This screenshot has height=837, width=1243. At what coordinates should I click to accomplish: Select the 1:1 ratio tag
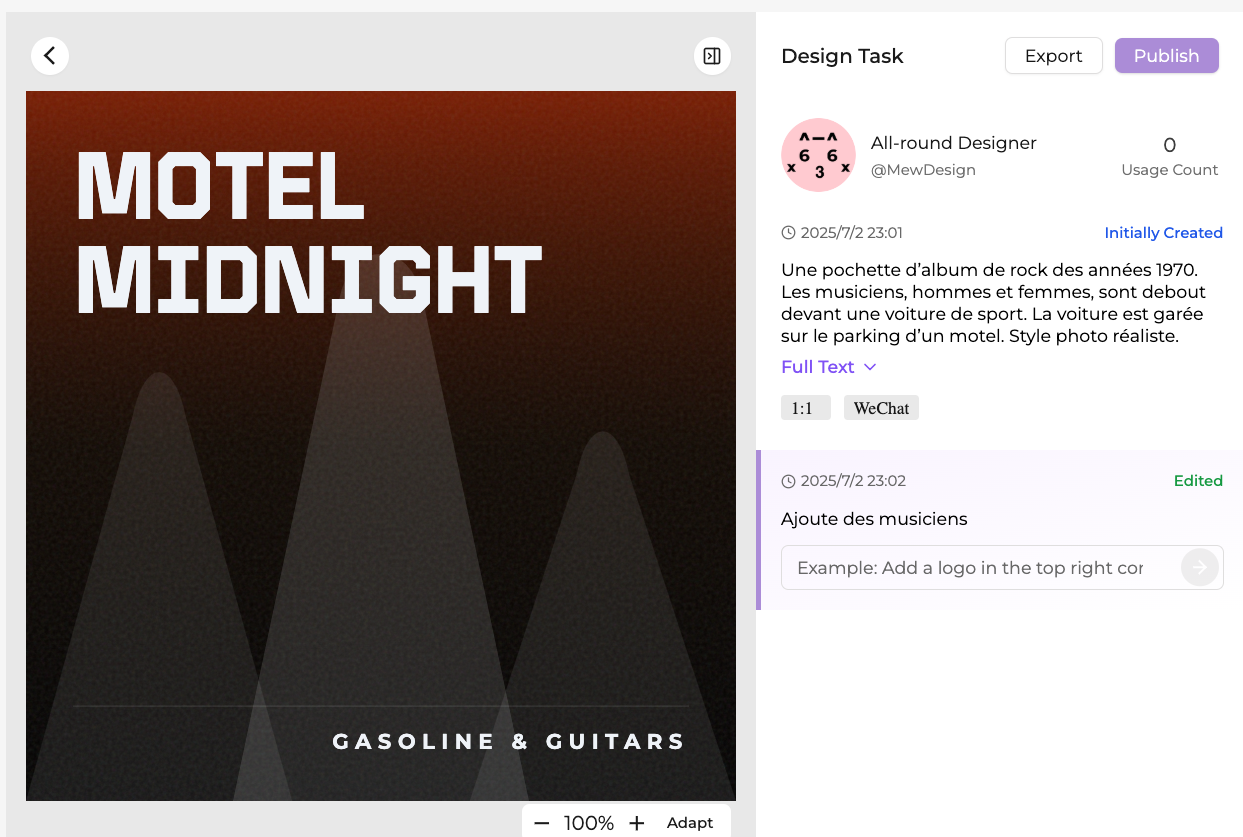pos(805,408)
